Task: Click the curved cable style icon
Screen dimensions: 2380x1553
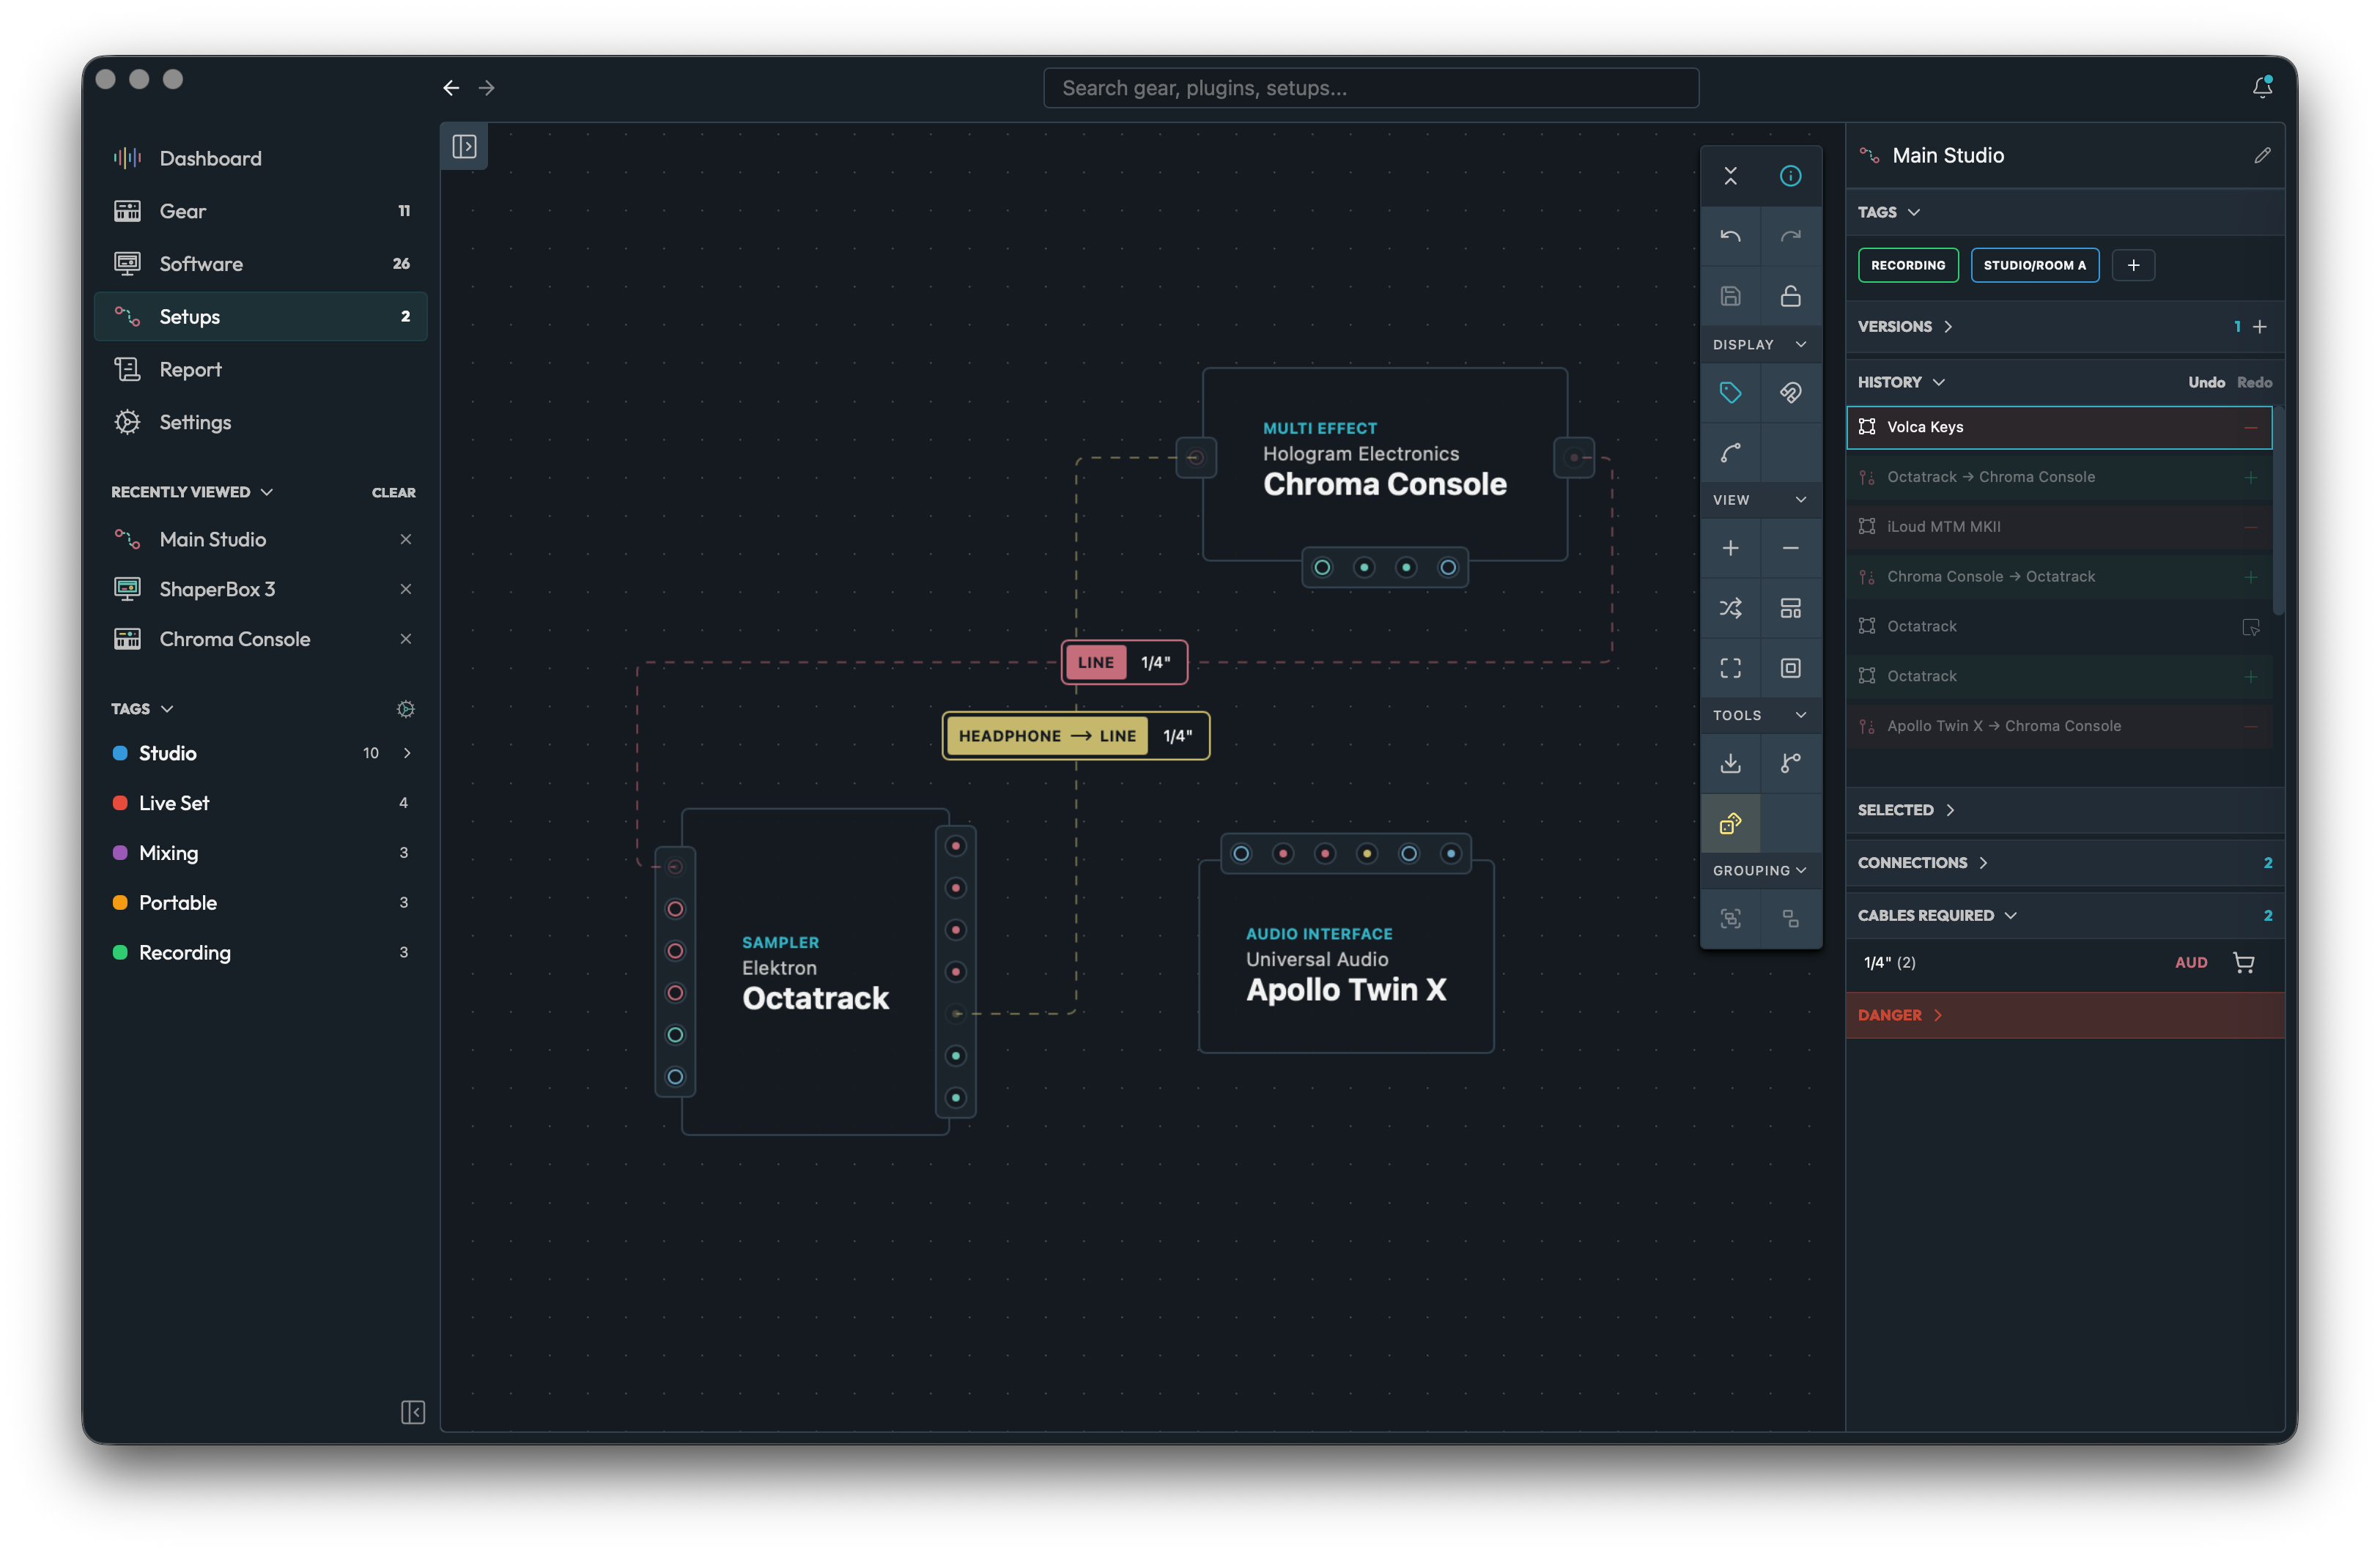Action: 1730,453
